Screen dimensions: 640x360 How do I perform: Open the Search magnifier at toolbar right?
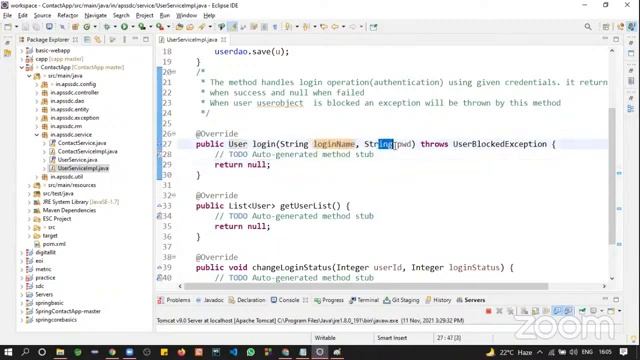point(588,27)
